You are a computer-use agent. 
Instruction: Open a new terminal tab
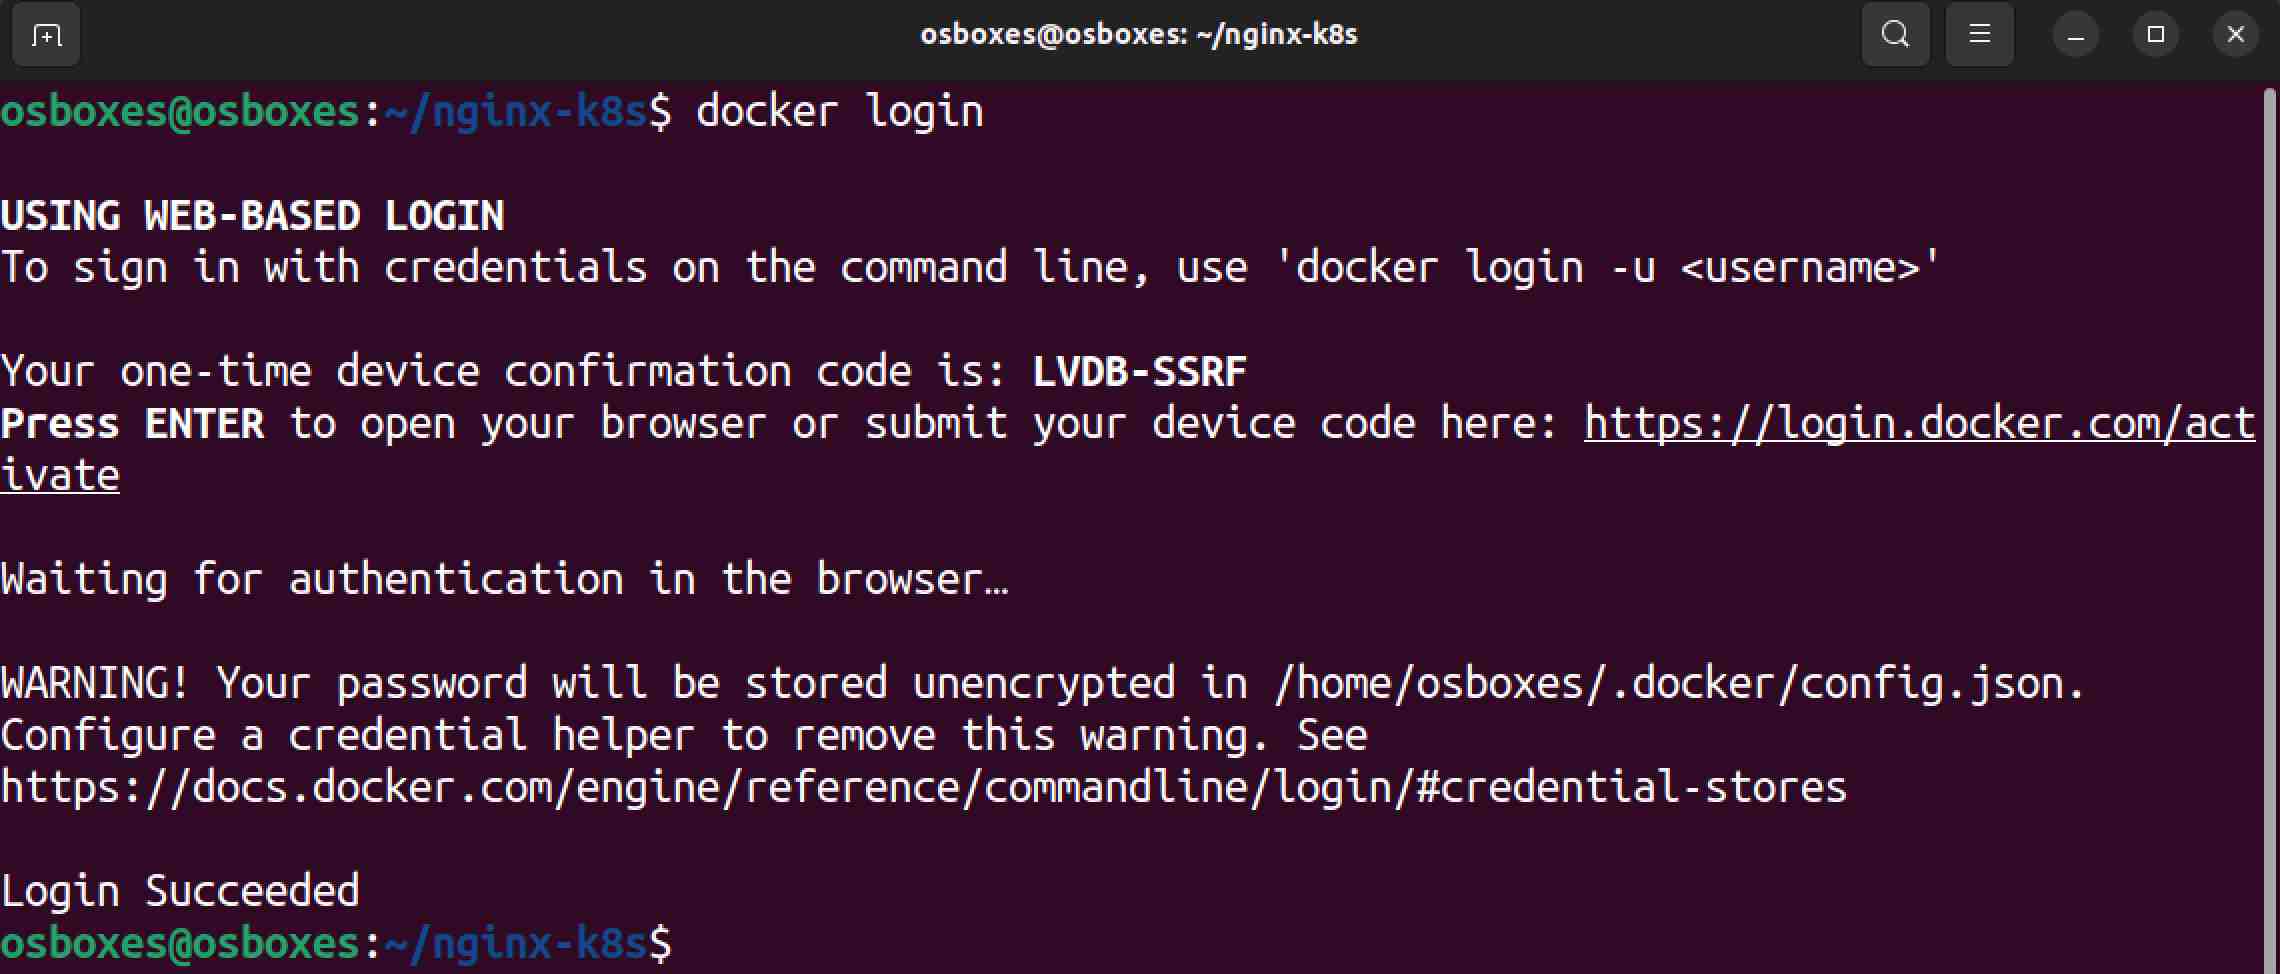click(x=46, y=35)
